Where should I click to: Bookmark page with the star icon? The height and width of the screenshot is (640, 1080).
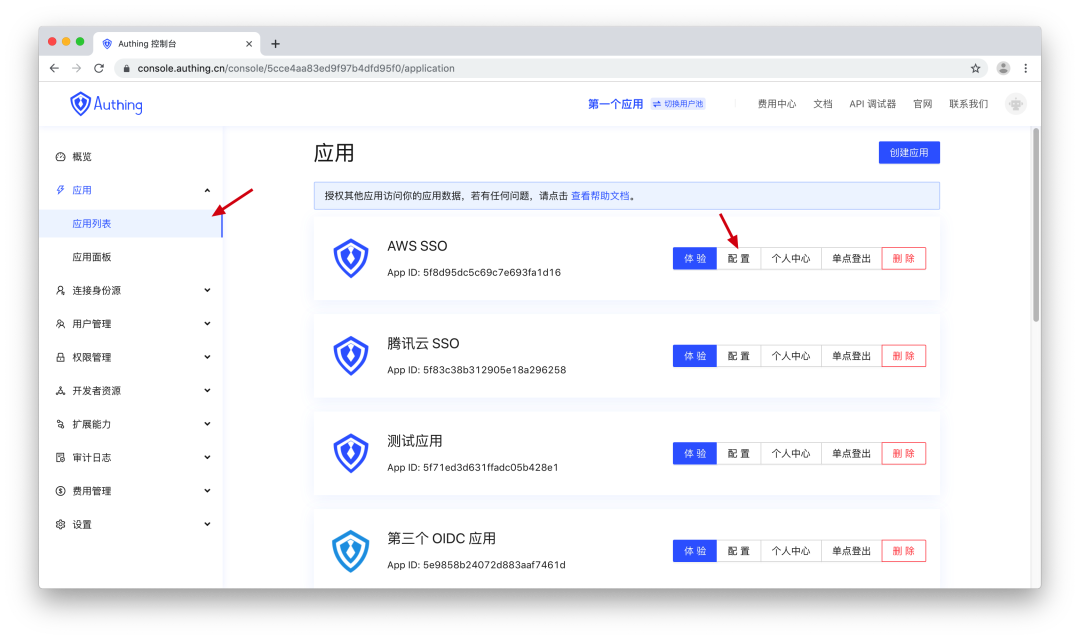tap(975, 68)
